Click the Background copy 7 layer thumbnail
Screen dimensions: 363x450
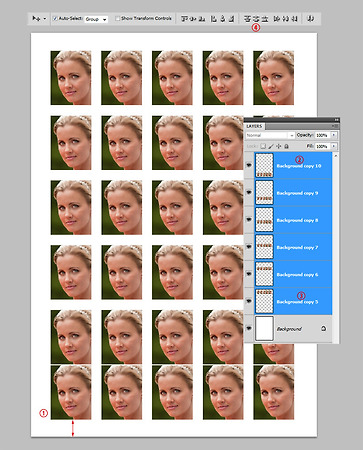click(264, 247)
